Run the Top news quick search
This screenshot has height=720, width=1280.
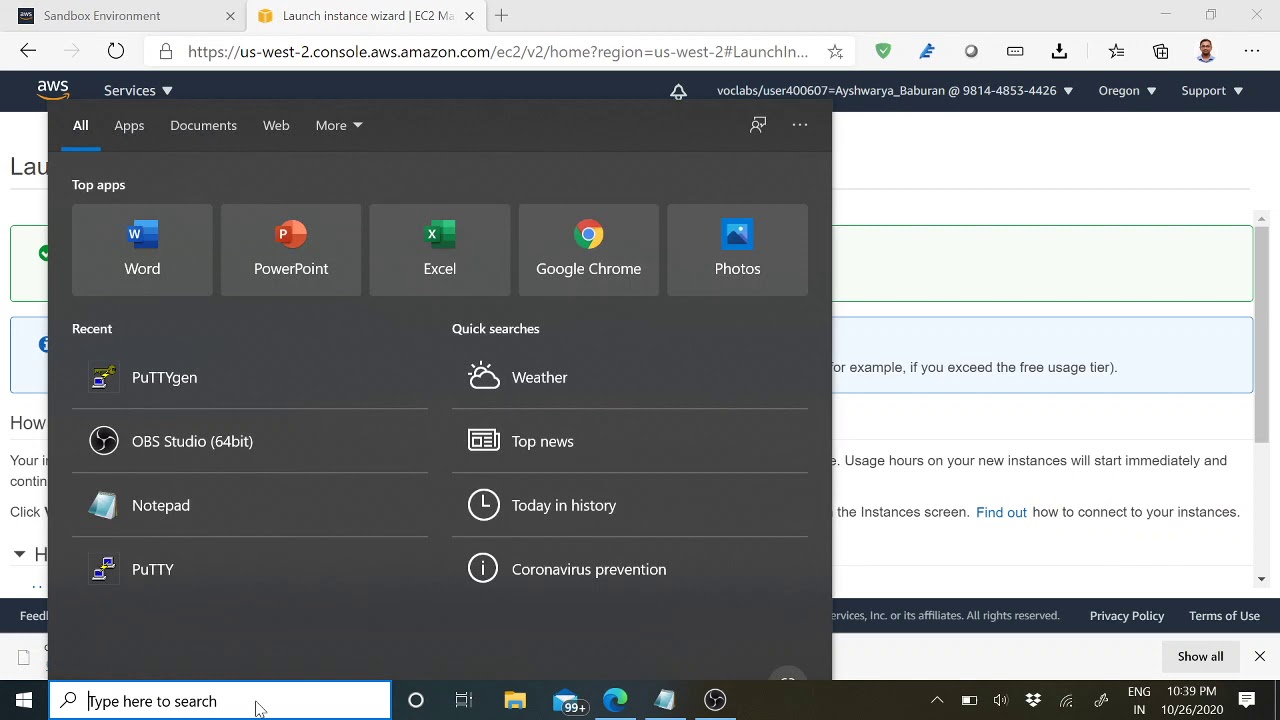pos(630,441)
